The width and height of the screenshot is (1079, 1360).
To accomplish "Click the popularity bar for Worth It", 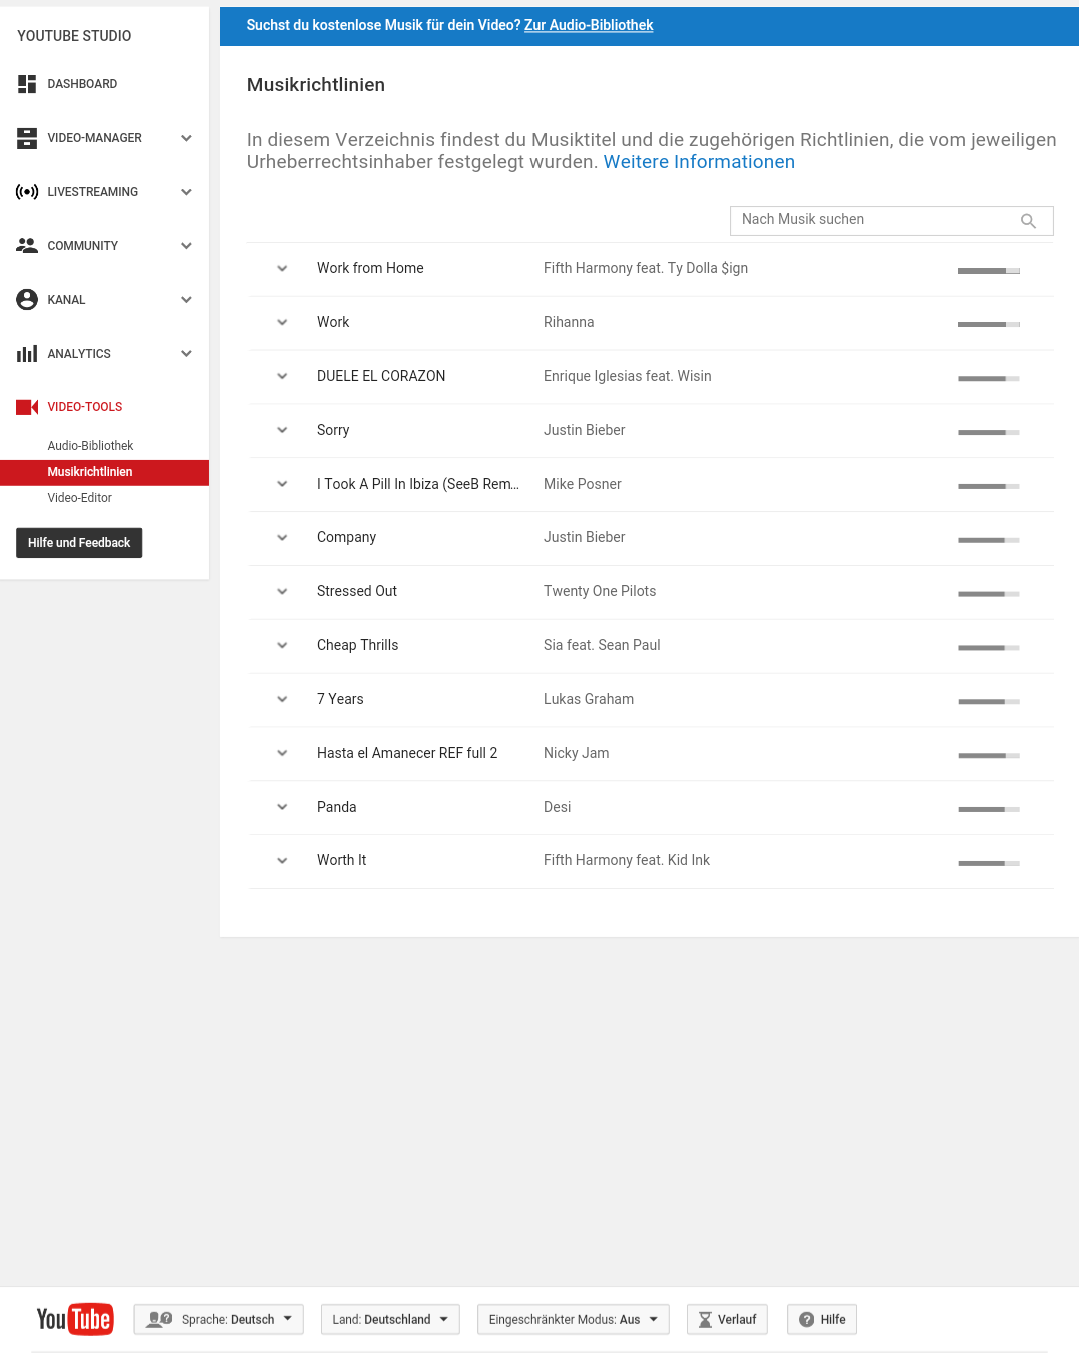I will pos(989,863).
